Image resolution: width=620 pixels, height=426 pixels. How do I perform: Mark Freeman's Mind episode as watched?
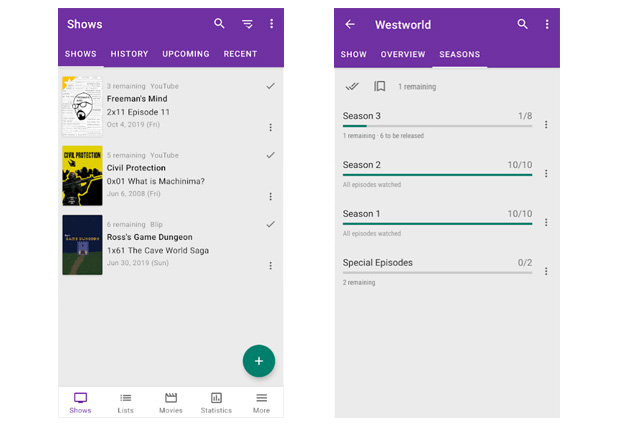pyautogui.click(x=270, y=86)
